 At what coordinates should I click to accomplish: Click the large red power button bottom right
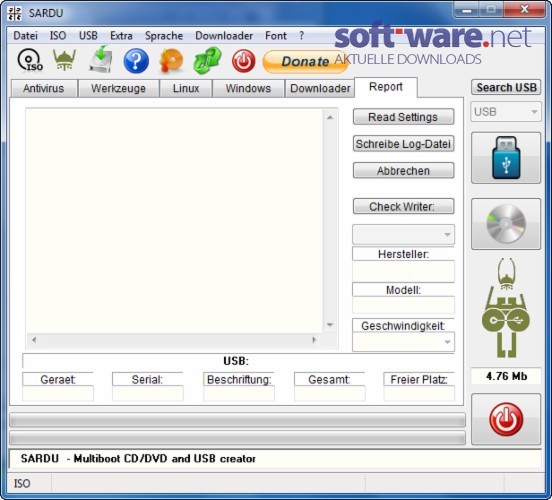point(506,419)
